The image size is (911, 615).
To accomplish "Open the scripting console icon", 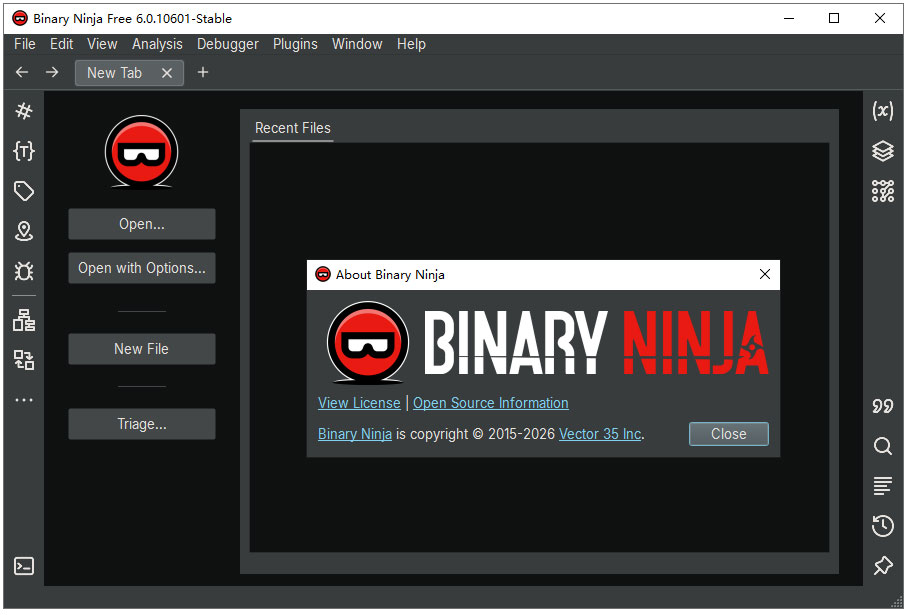I will (x=24, y=566).
